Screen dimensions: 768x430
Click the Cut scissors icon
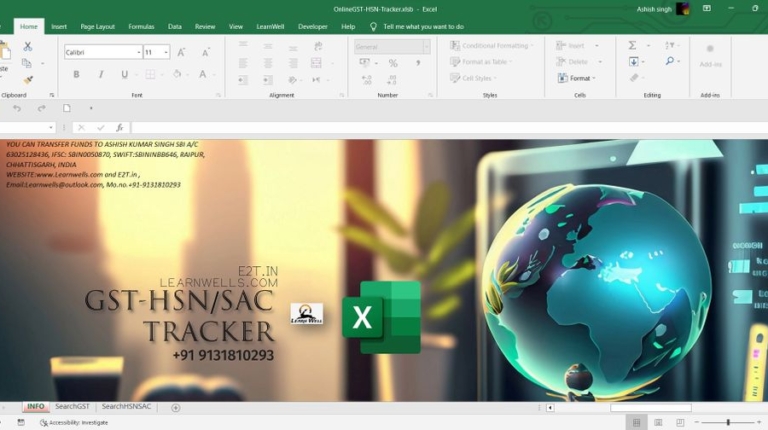click(27, 46)
